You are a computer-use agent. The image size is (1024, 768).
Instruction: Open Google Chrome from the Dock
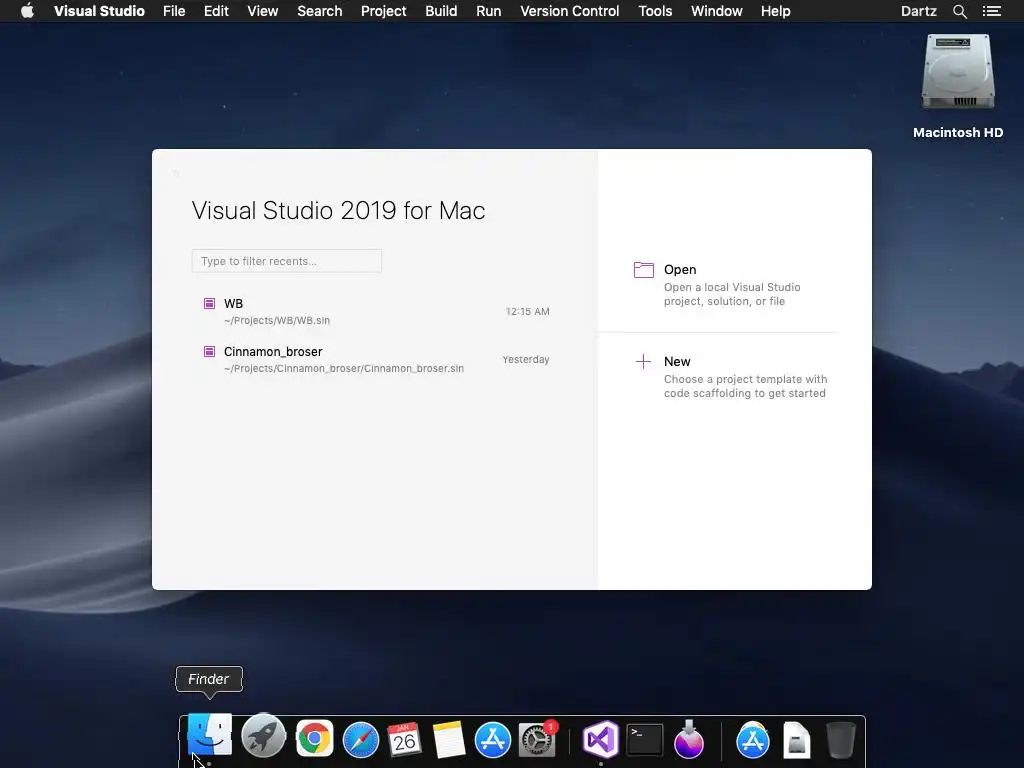click(314, 739)
